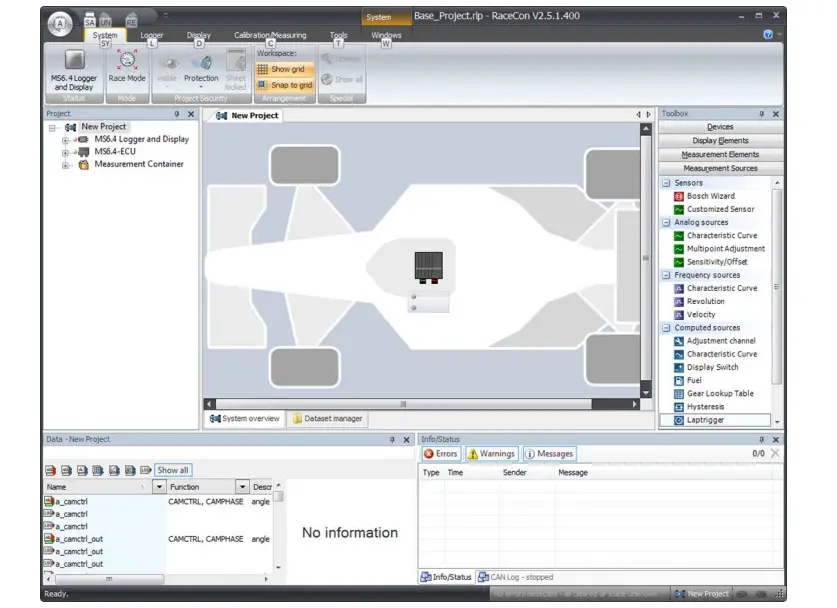Select Measurement Container in project tree
Screen dimensions: 837x608
[139, 164]
